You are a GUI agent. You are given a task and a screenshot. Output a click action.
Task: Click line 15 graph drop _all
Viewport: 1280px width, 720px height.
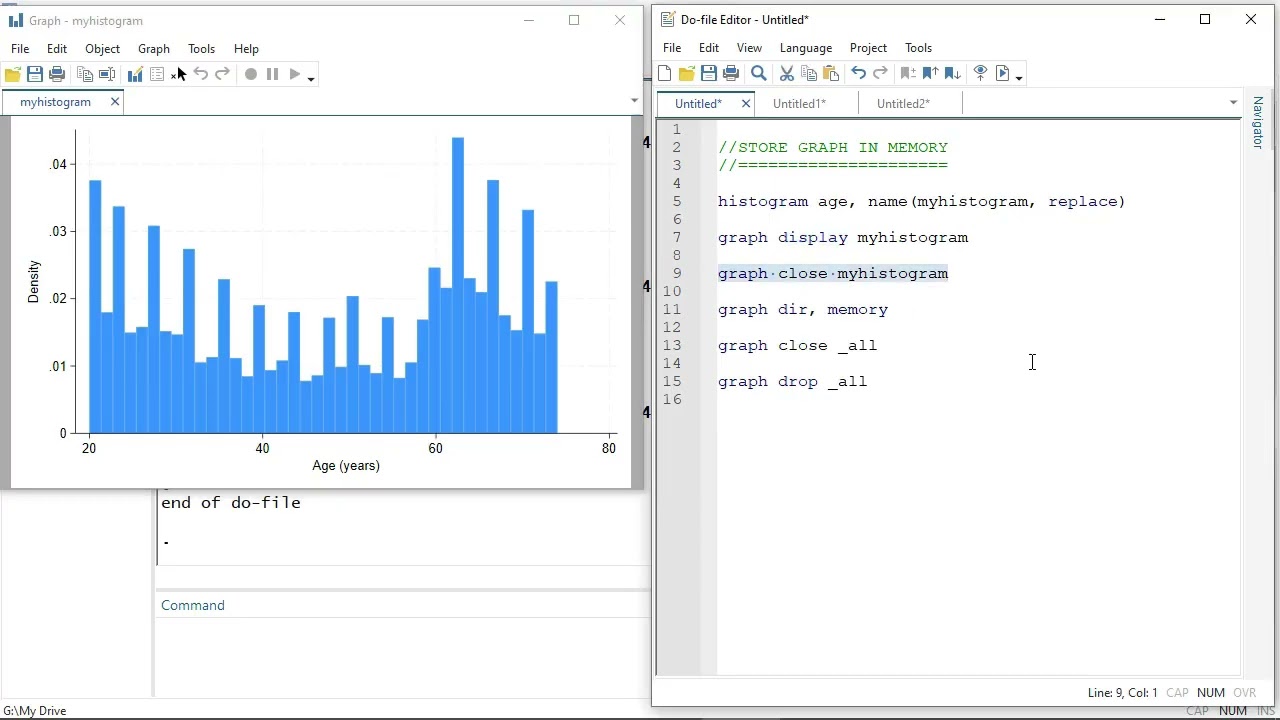(792, 381)
